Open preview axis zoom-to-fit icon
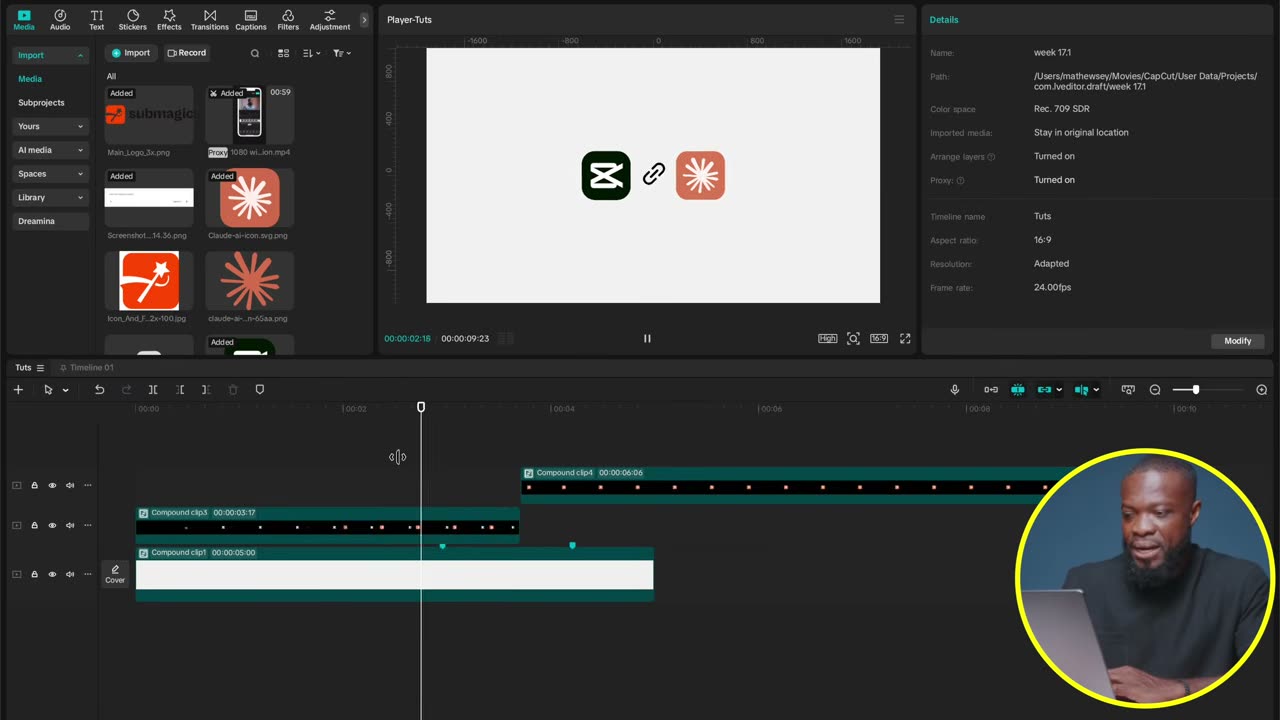The width and height of the screenshot is (1280, 720). (x=1128, y=390)
